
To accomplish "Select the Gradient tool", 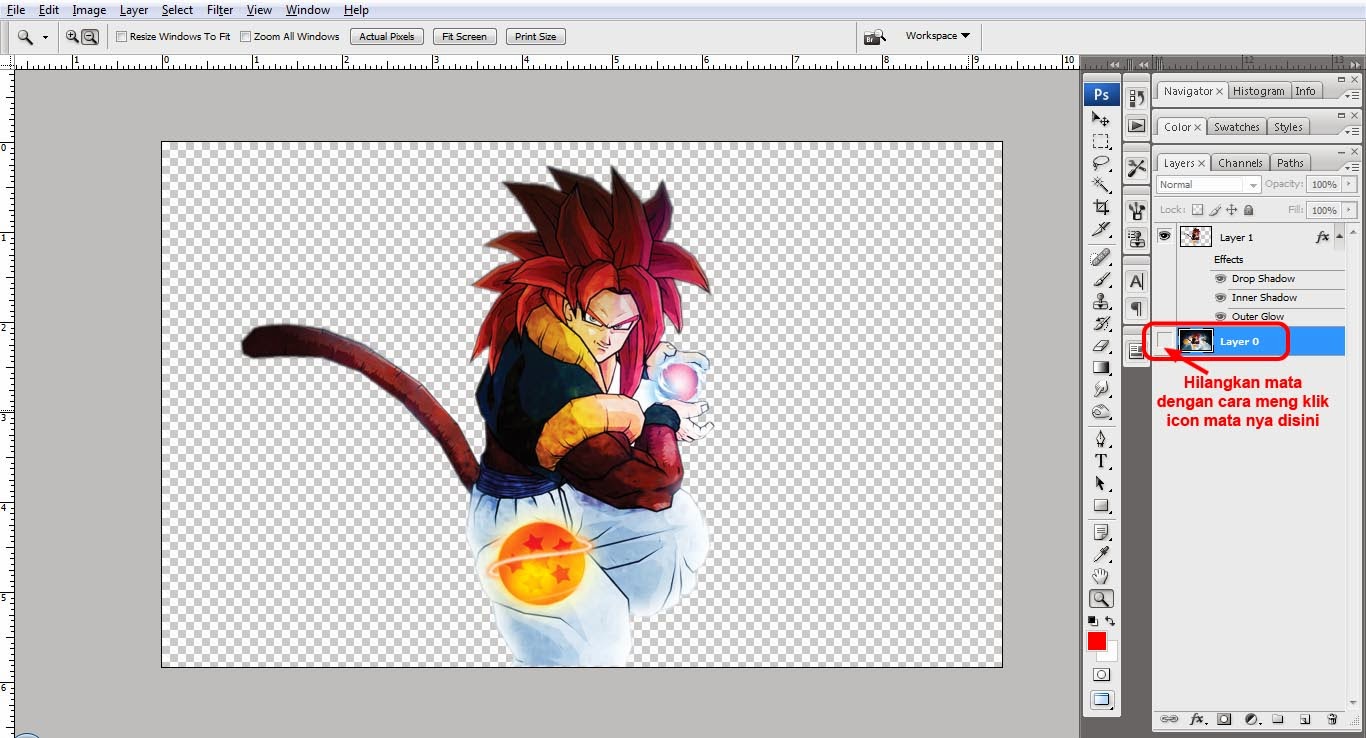I will click(1101, 368).
